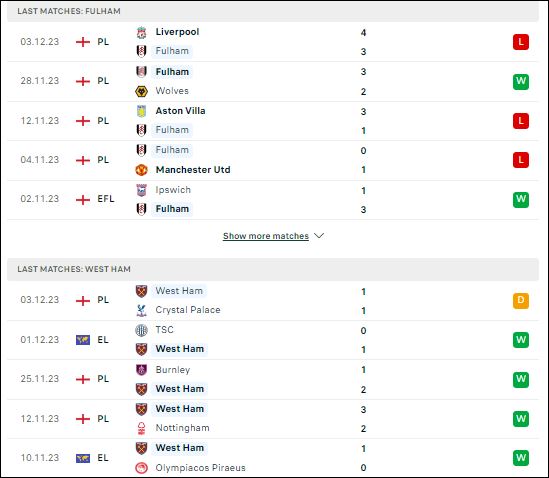
Task: Click the chevron next to Show more matches
Action: click(319, 236)
